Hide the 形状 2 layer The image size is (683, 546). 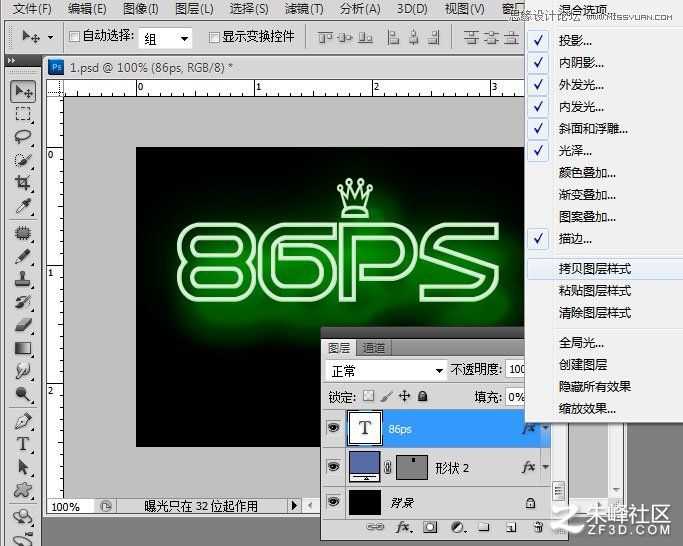(333, 467)
